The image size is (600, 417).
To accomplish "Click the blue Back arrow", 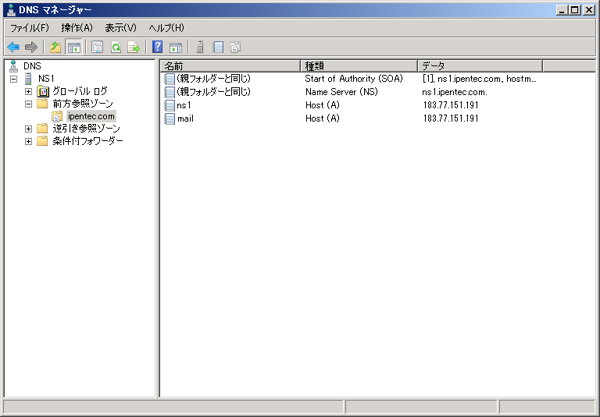I will click(x=13, y=47).
